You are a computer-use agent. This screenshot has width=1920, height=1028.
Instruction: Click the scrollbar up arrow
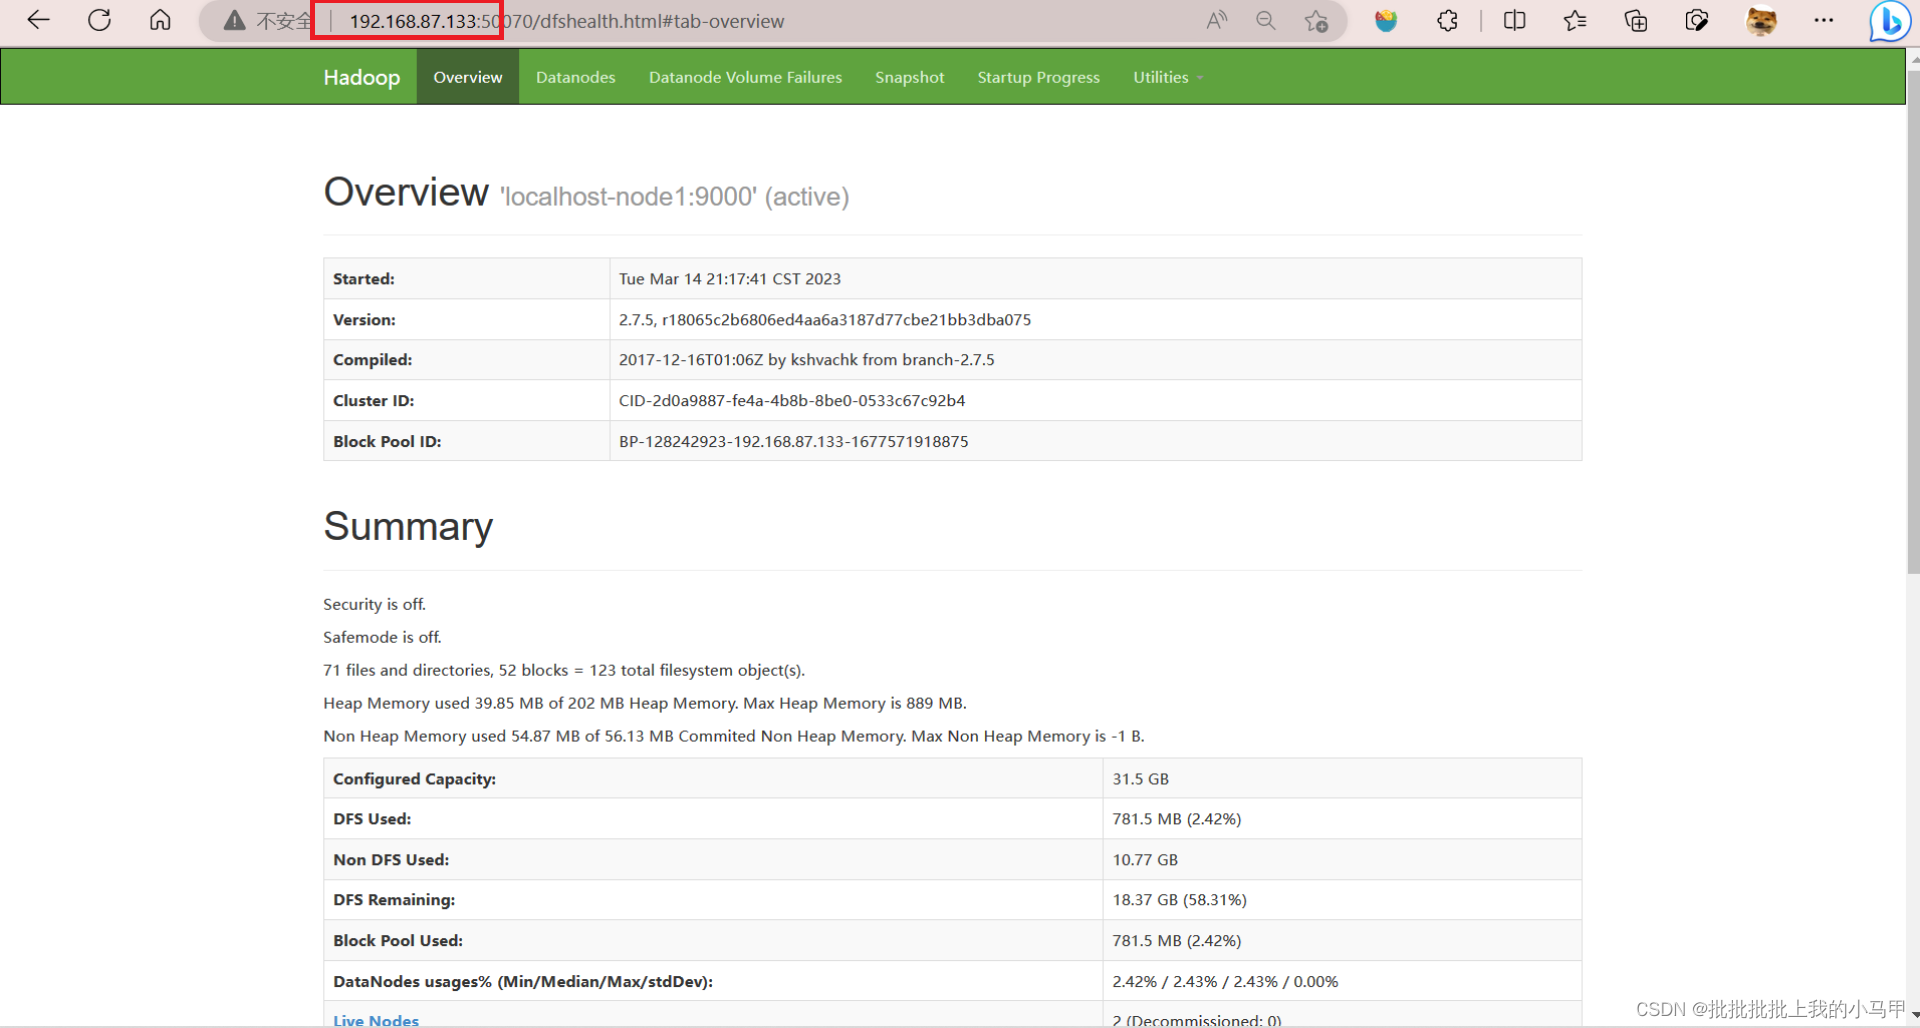(x=1913, y=59)
